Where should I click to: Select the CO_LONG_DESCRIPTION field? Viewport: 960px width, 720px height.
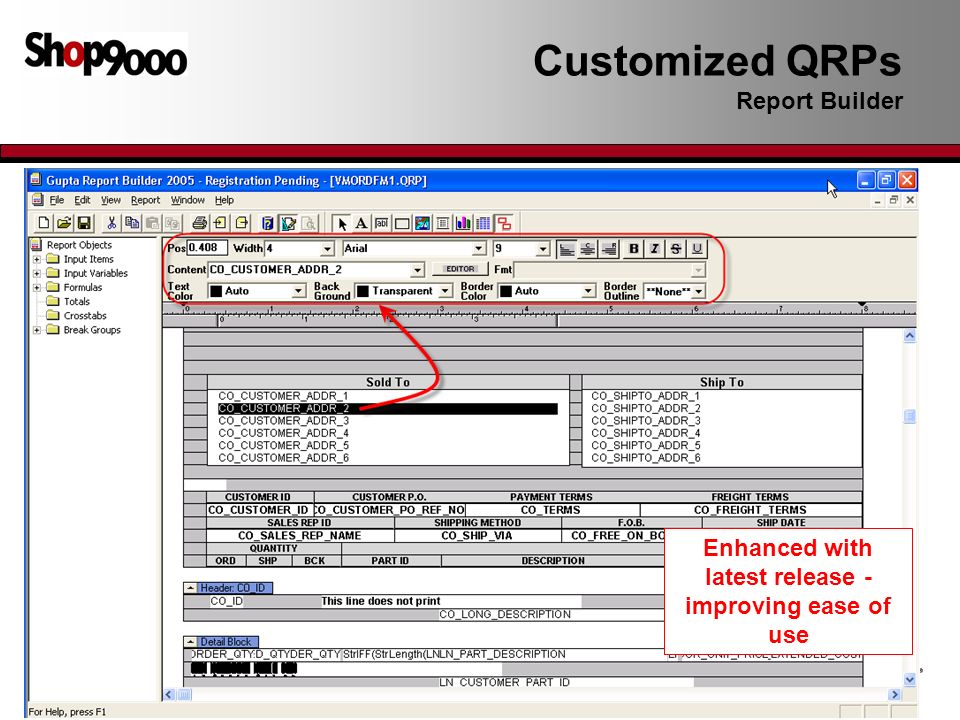(504, 614)
